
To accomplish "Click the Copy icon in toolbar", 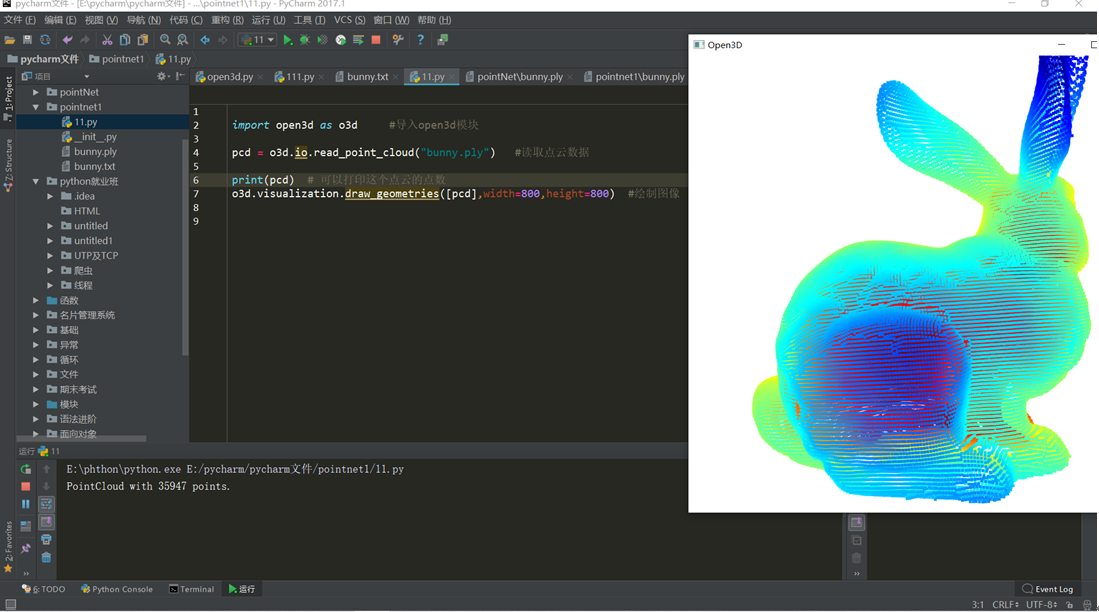I will coord(125,40).
